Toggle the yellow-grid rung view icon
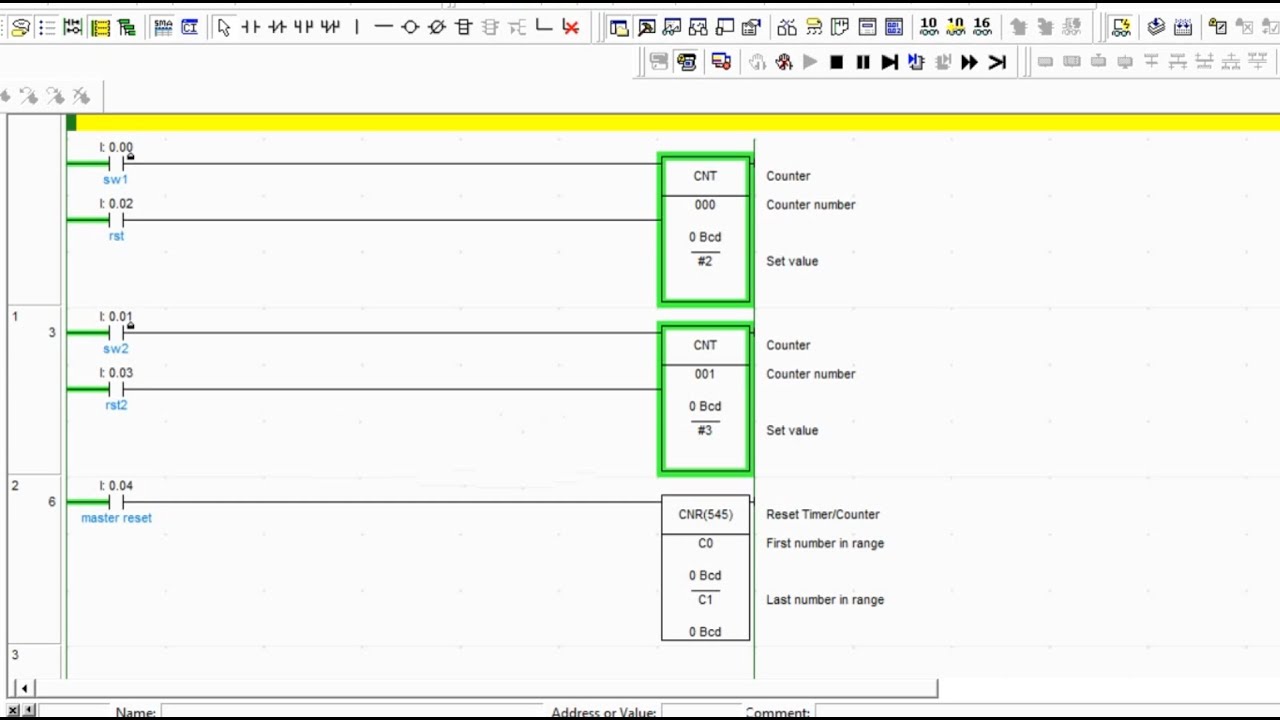This screenshot has height=720, width=1280. pyautogui.click(x=100, y=27)
